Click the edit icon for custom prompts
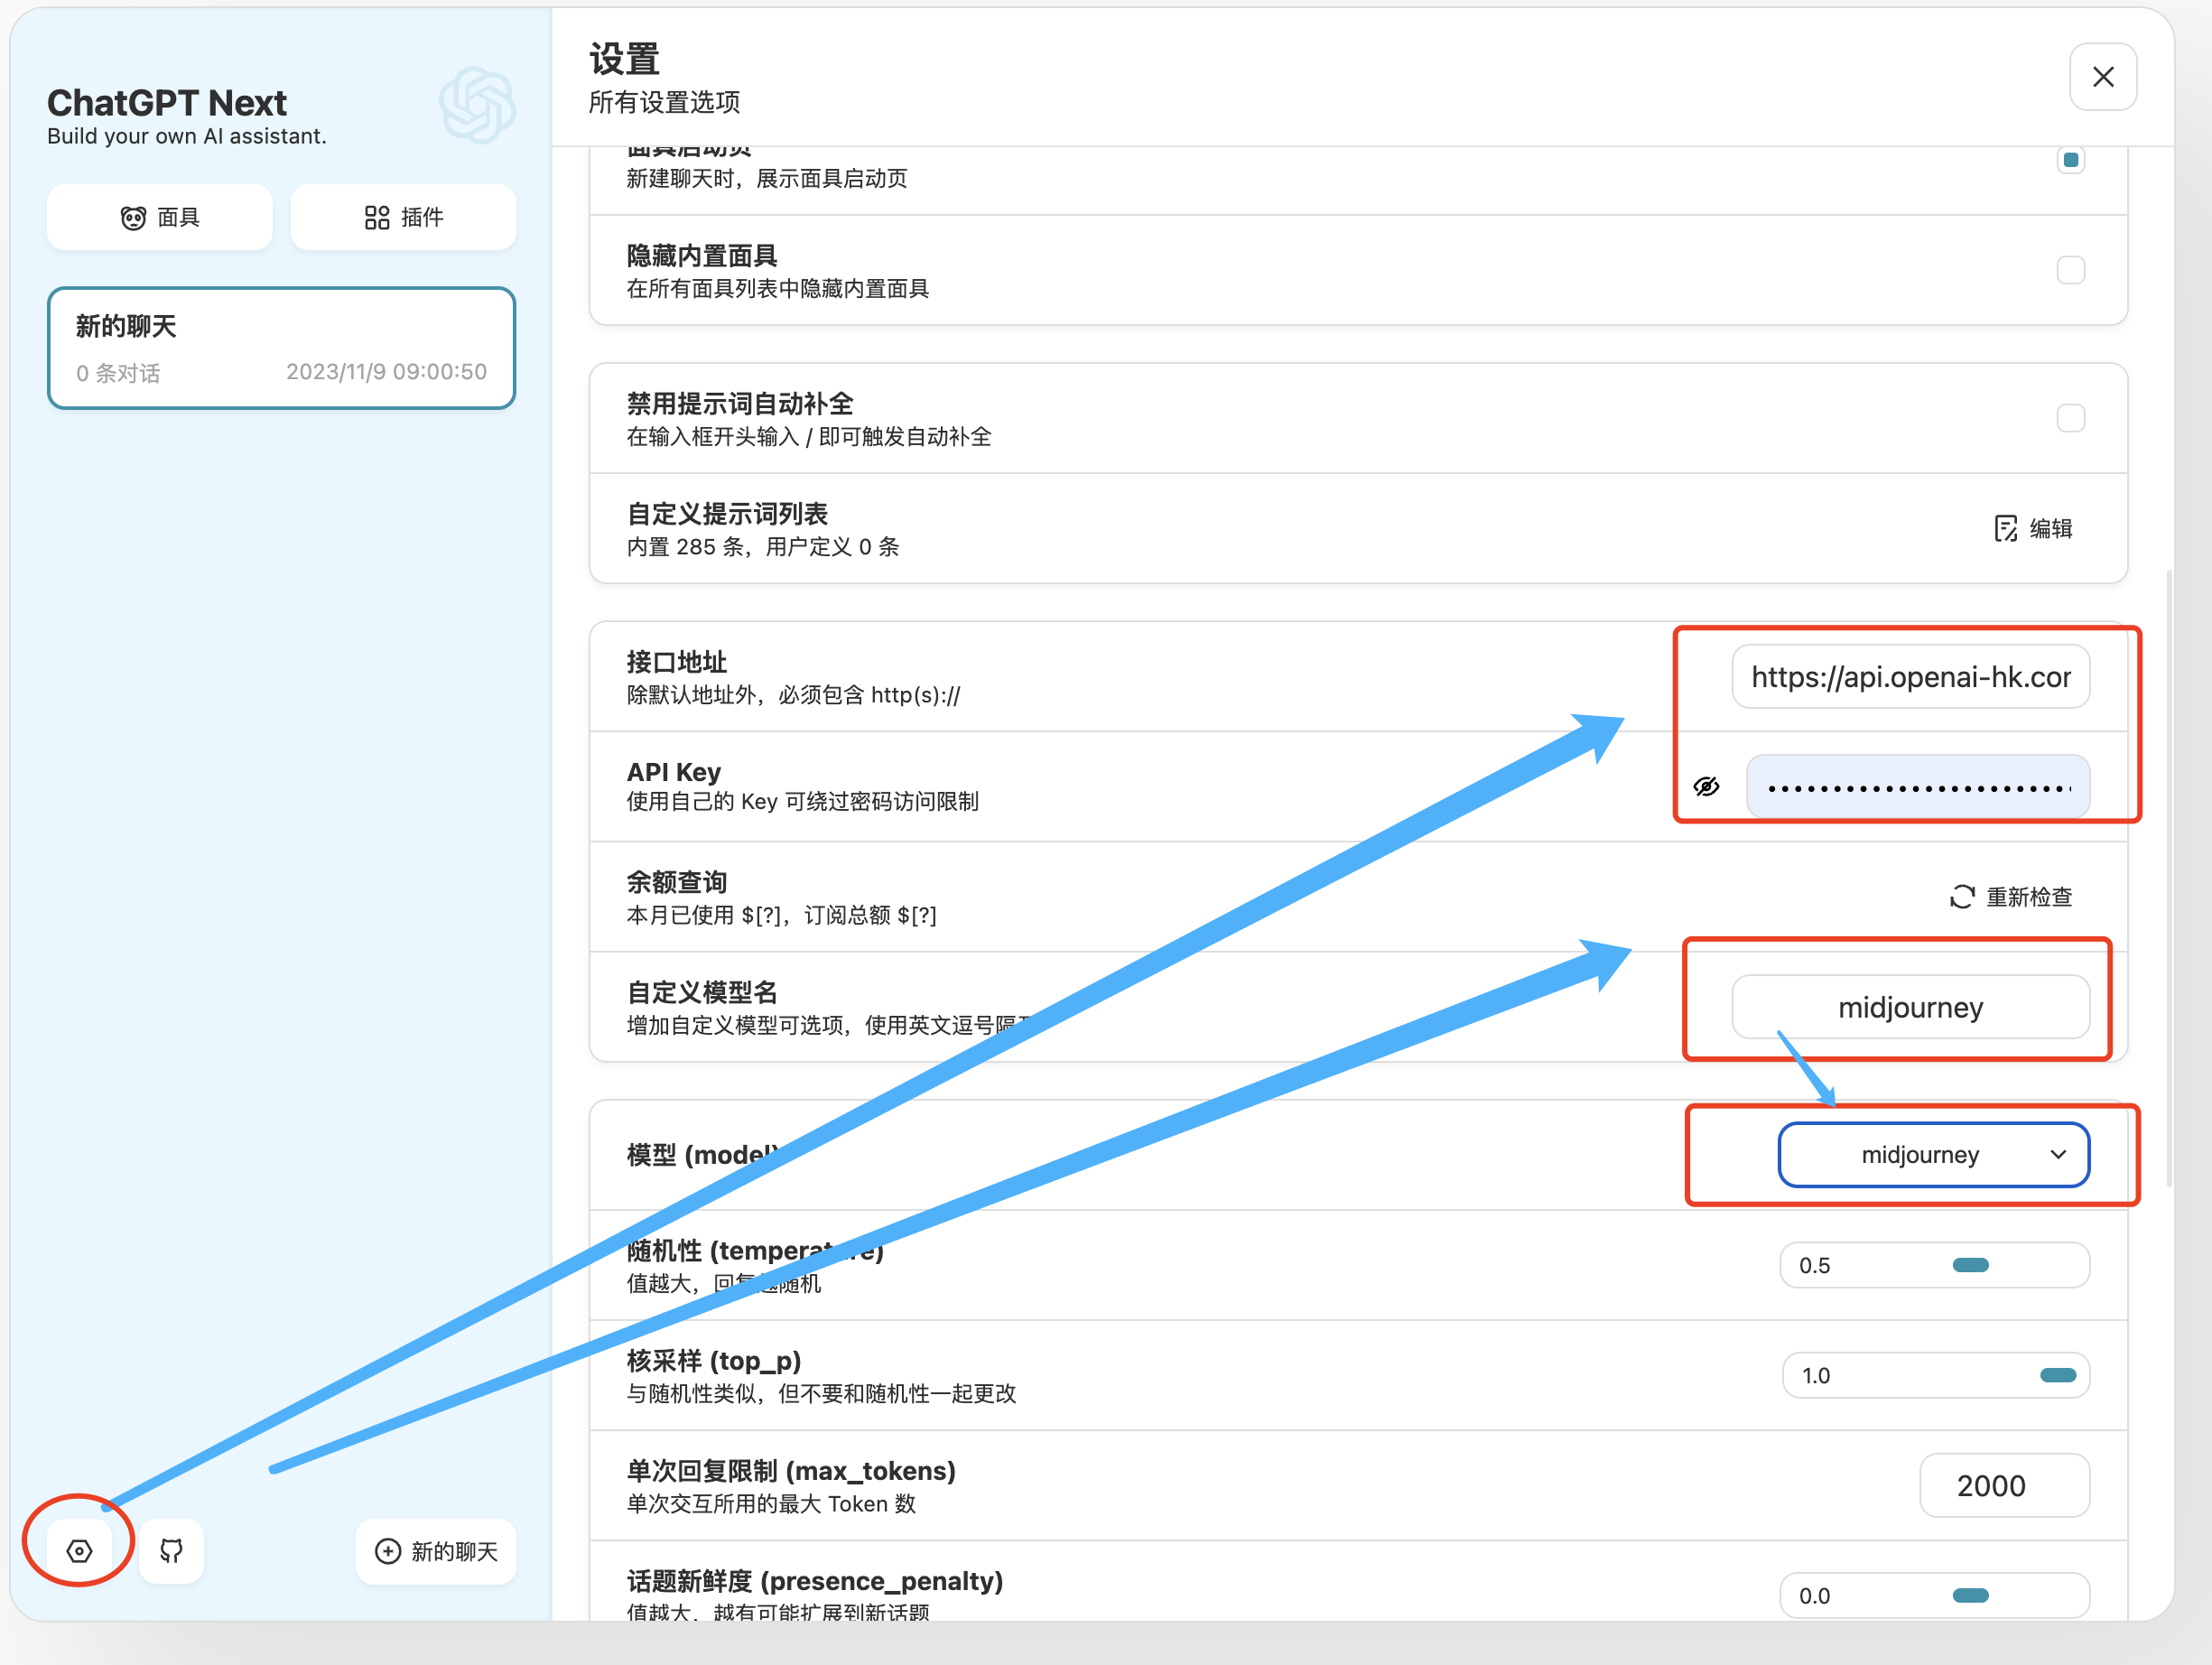The height and width of the screenshot is (1665, 2212). (2005, 528)
